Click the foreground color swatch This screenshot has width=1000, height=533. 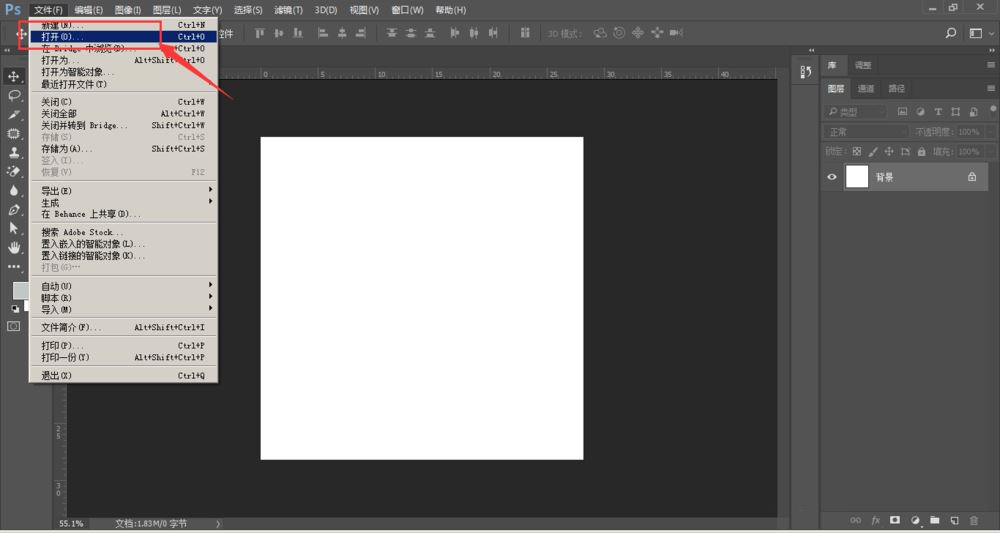pos(20,291)
